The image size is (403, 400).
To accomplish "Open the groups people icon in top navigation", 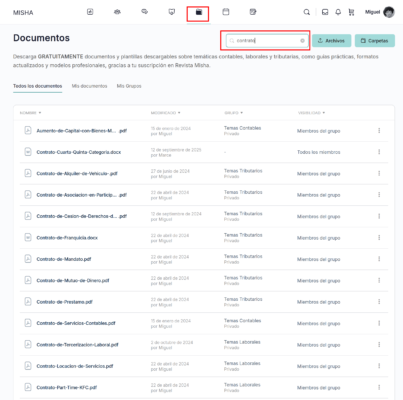I will (x=117, y=12).
